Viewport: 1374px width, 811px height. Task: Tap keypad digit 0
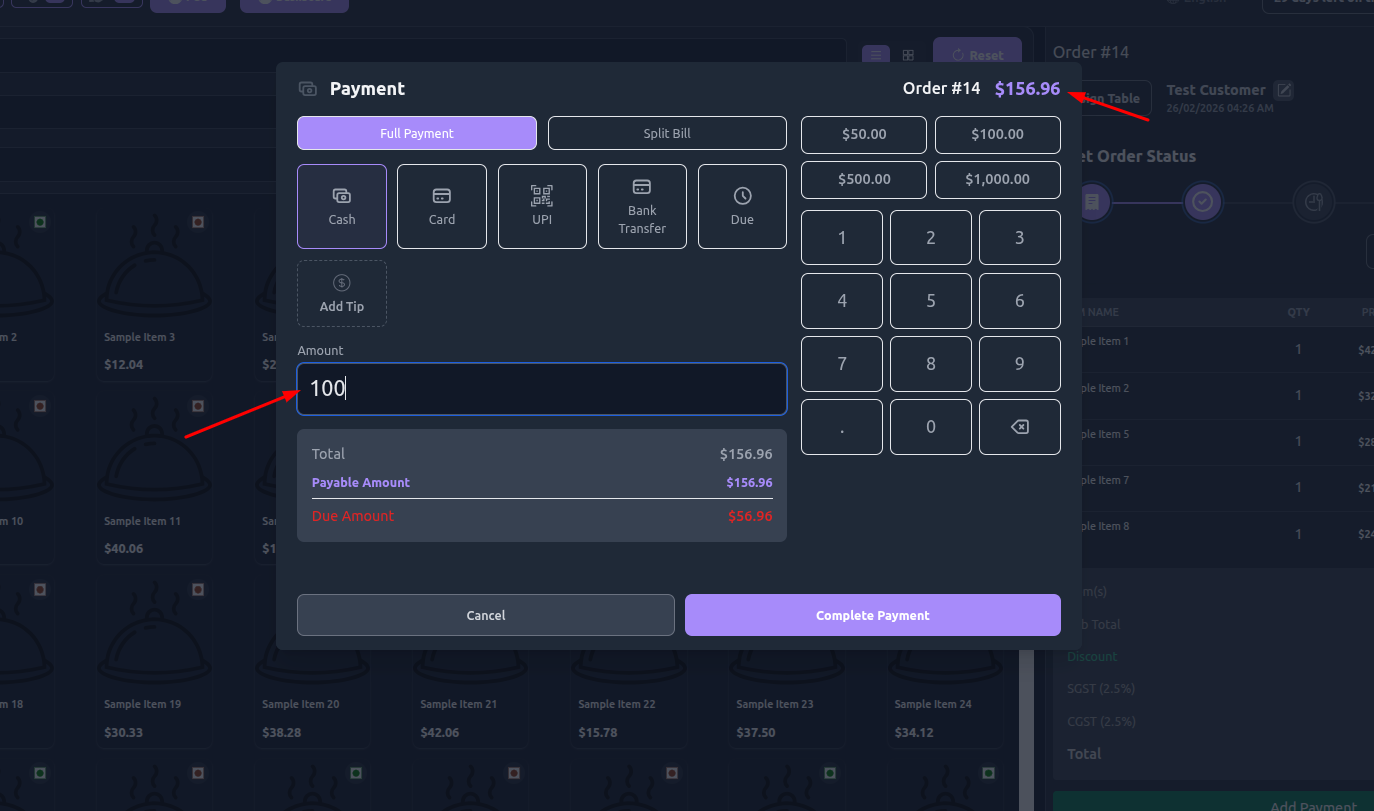931,427
